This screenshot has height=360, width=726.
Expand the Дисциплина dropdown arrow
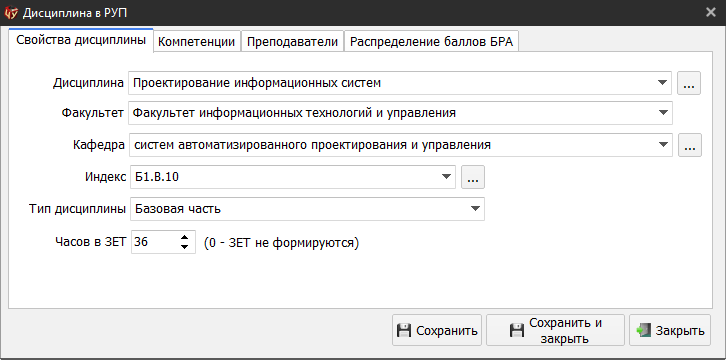tap(662, 83)
